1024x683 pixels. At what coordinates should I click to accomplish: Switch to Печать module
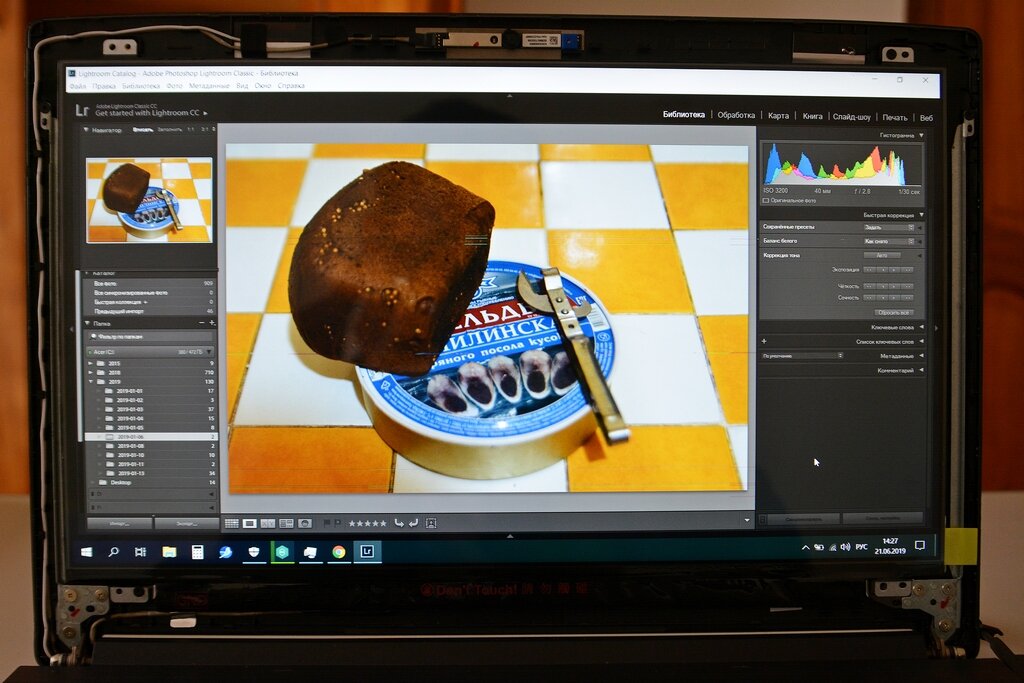(895, 118)
